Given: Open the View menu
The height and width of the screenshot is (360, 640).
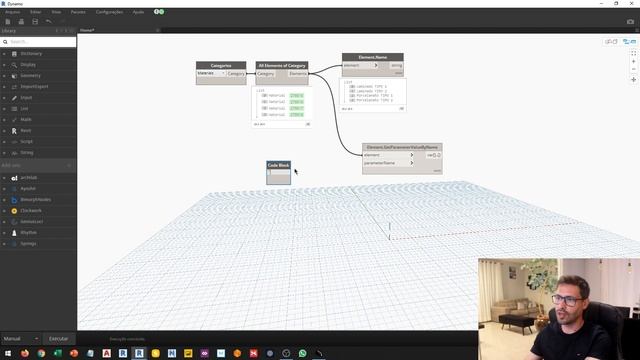Looking at the screenshot, I should (56, 12).
